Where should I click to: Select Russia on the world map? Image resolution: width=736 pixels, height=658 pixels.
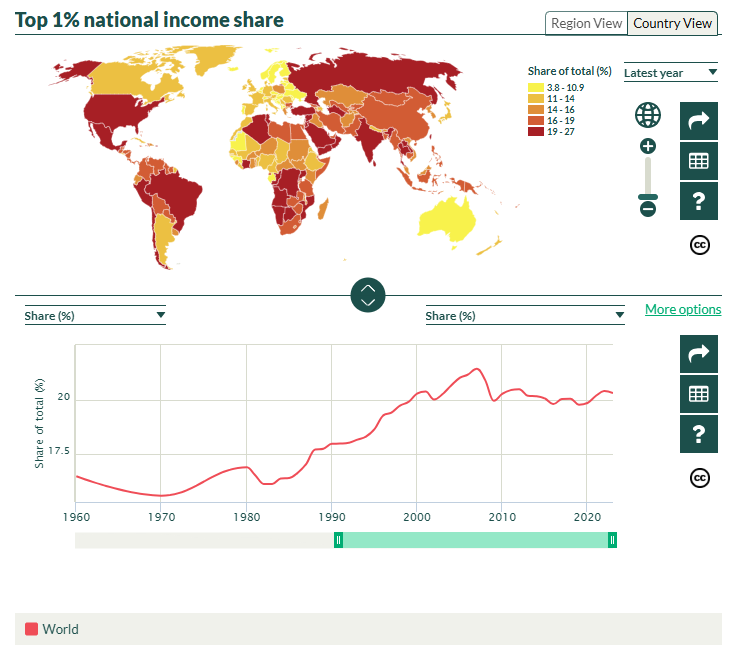coord(376,73)
